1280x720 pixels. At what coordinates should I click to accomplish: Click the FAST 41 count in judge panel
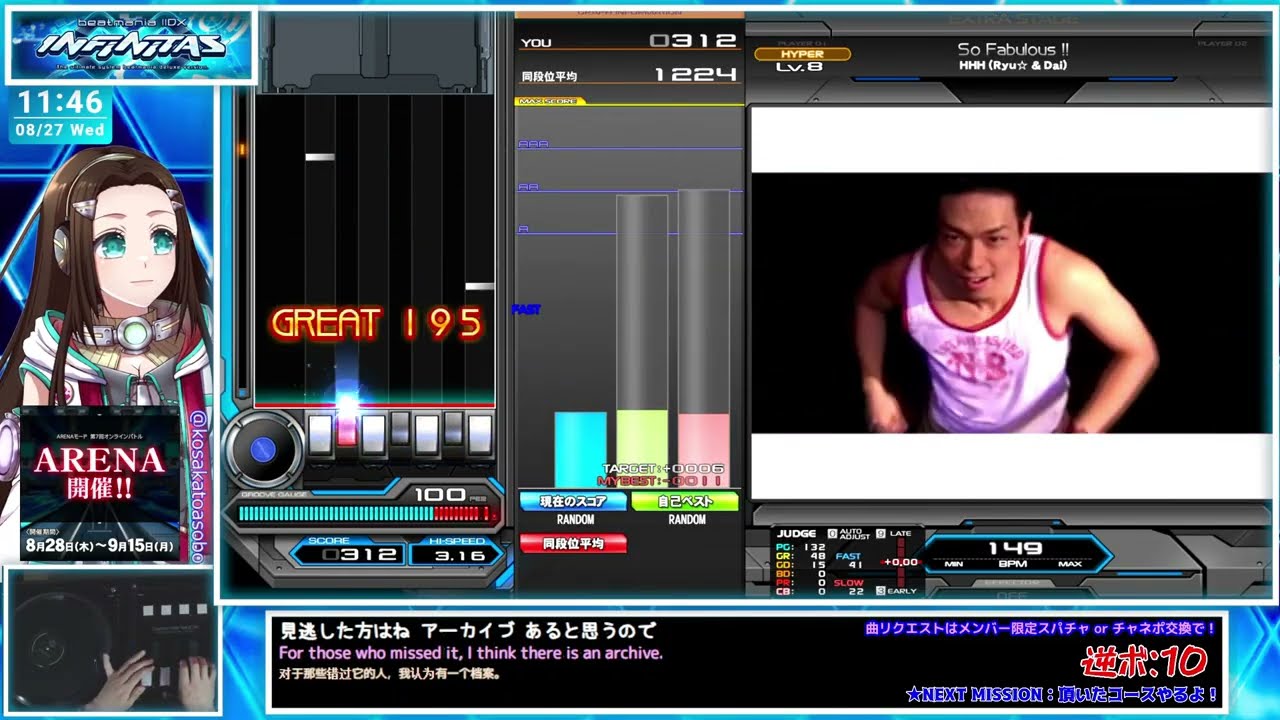pos(849,561)
